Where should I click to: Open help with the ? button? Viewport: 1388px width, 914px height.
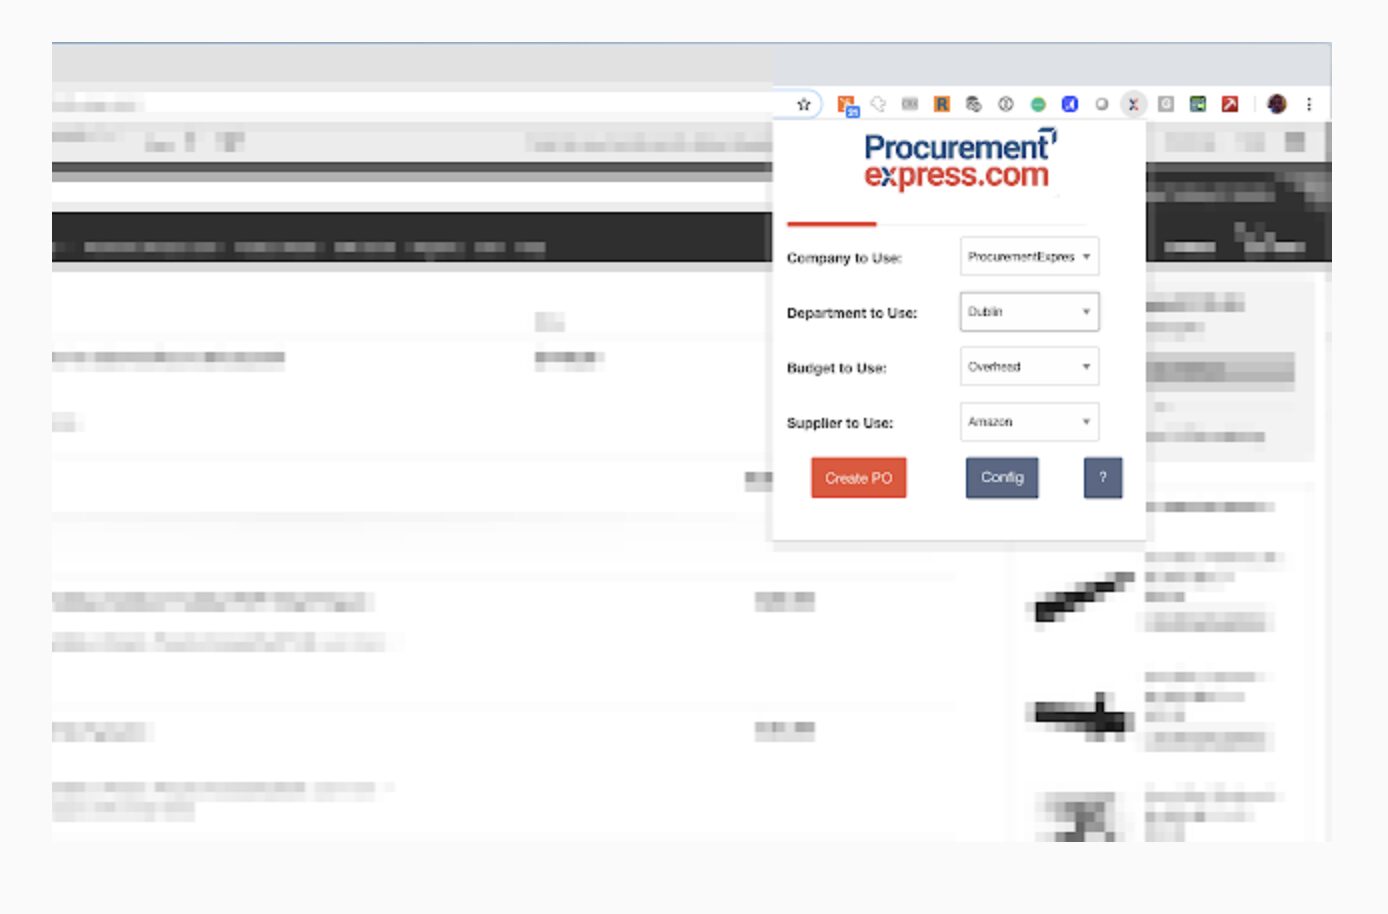[1103, 478]
